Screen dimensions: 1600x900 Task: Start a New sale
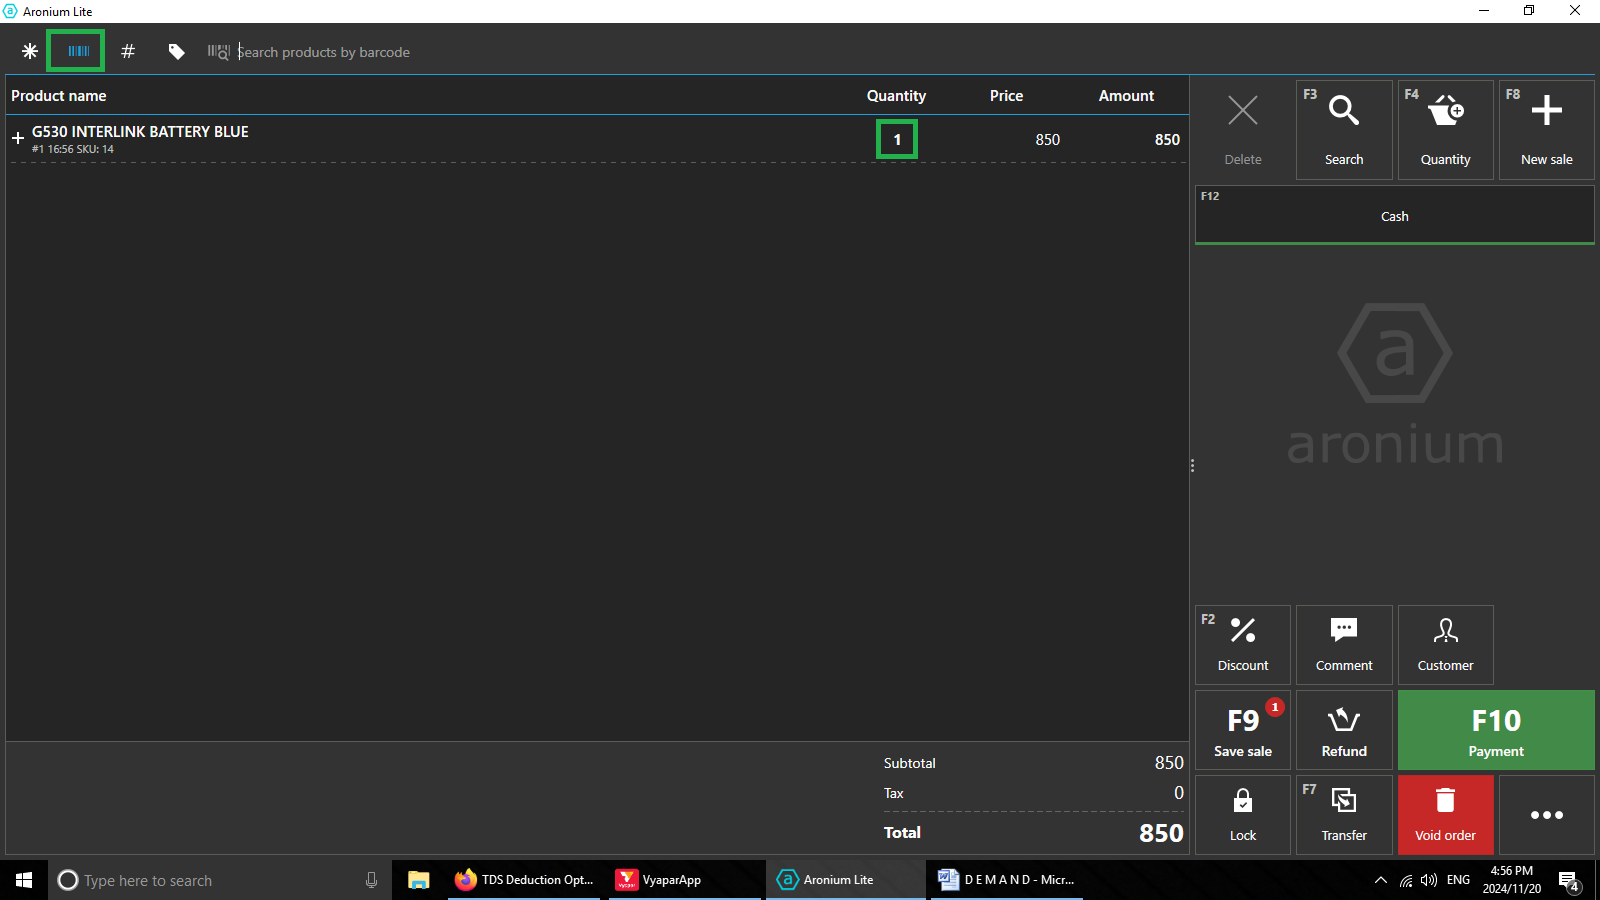[x=1546, y=130]
